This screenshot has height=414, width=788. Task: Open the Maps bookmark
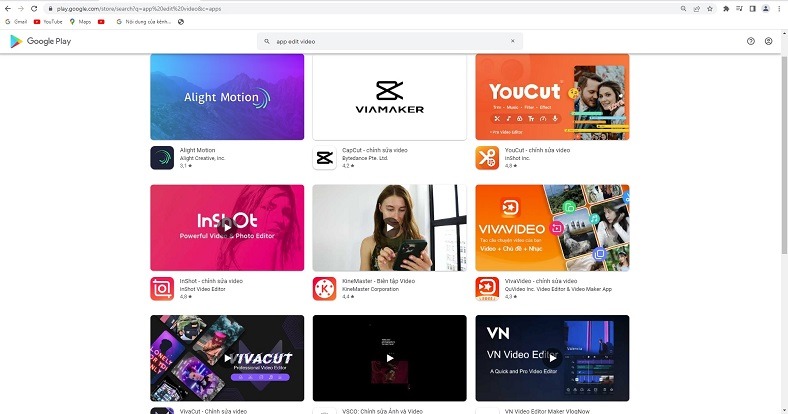(x=80, y=22)
